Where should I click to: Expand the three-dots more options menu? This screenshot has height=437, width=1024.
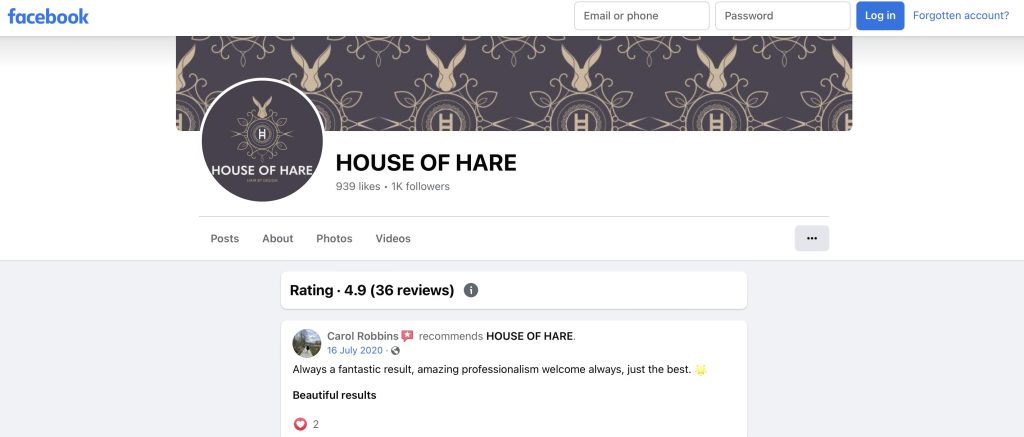(812, 238)
